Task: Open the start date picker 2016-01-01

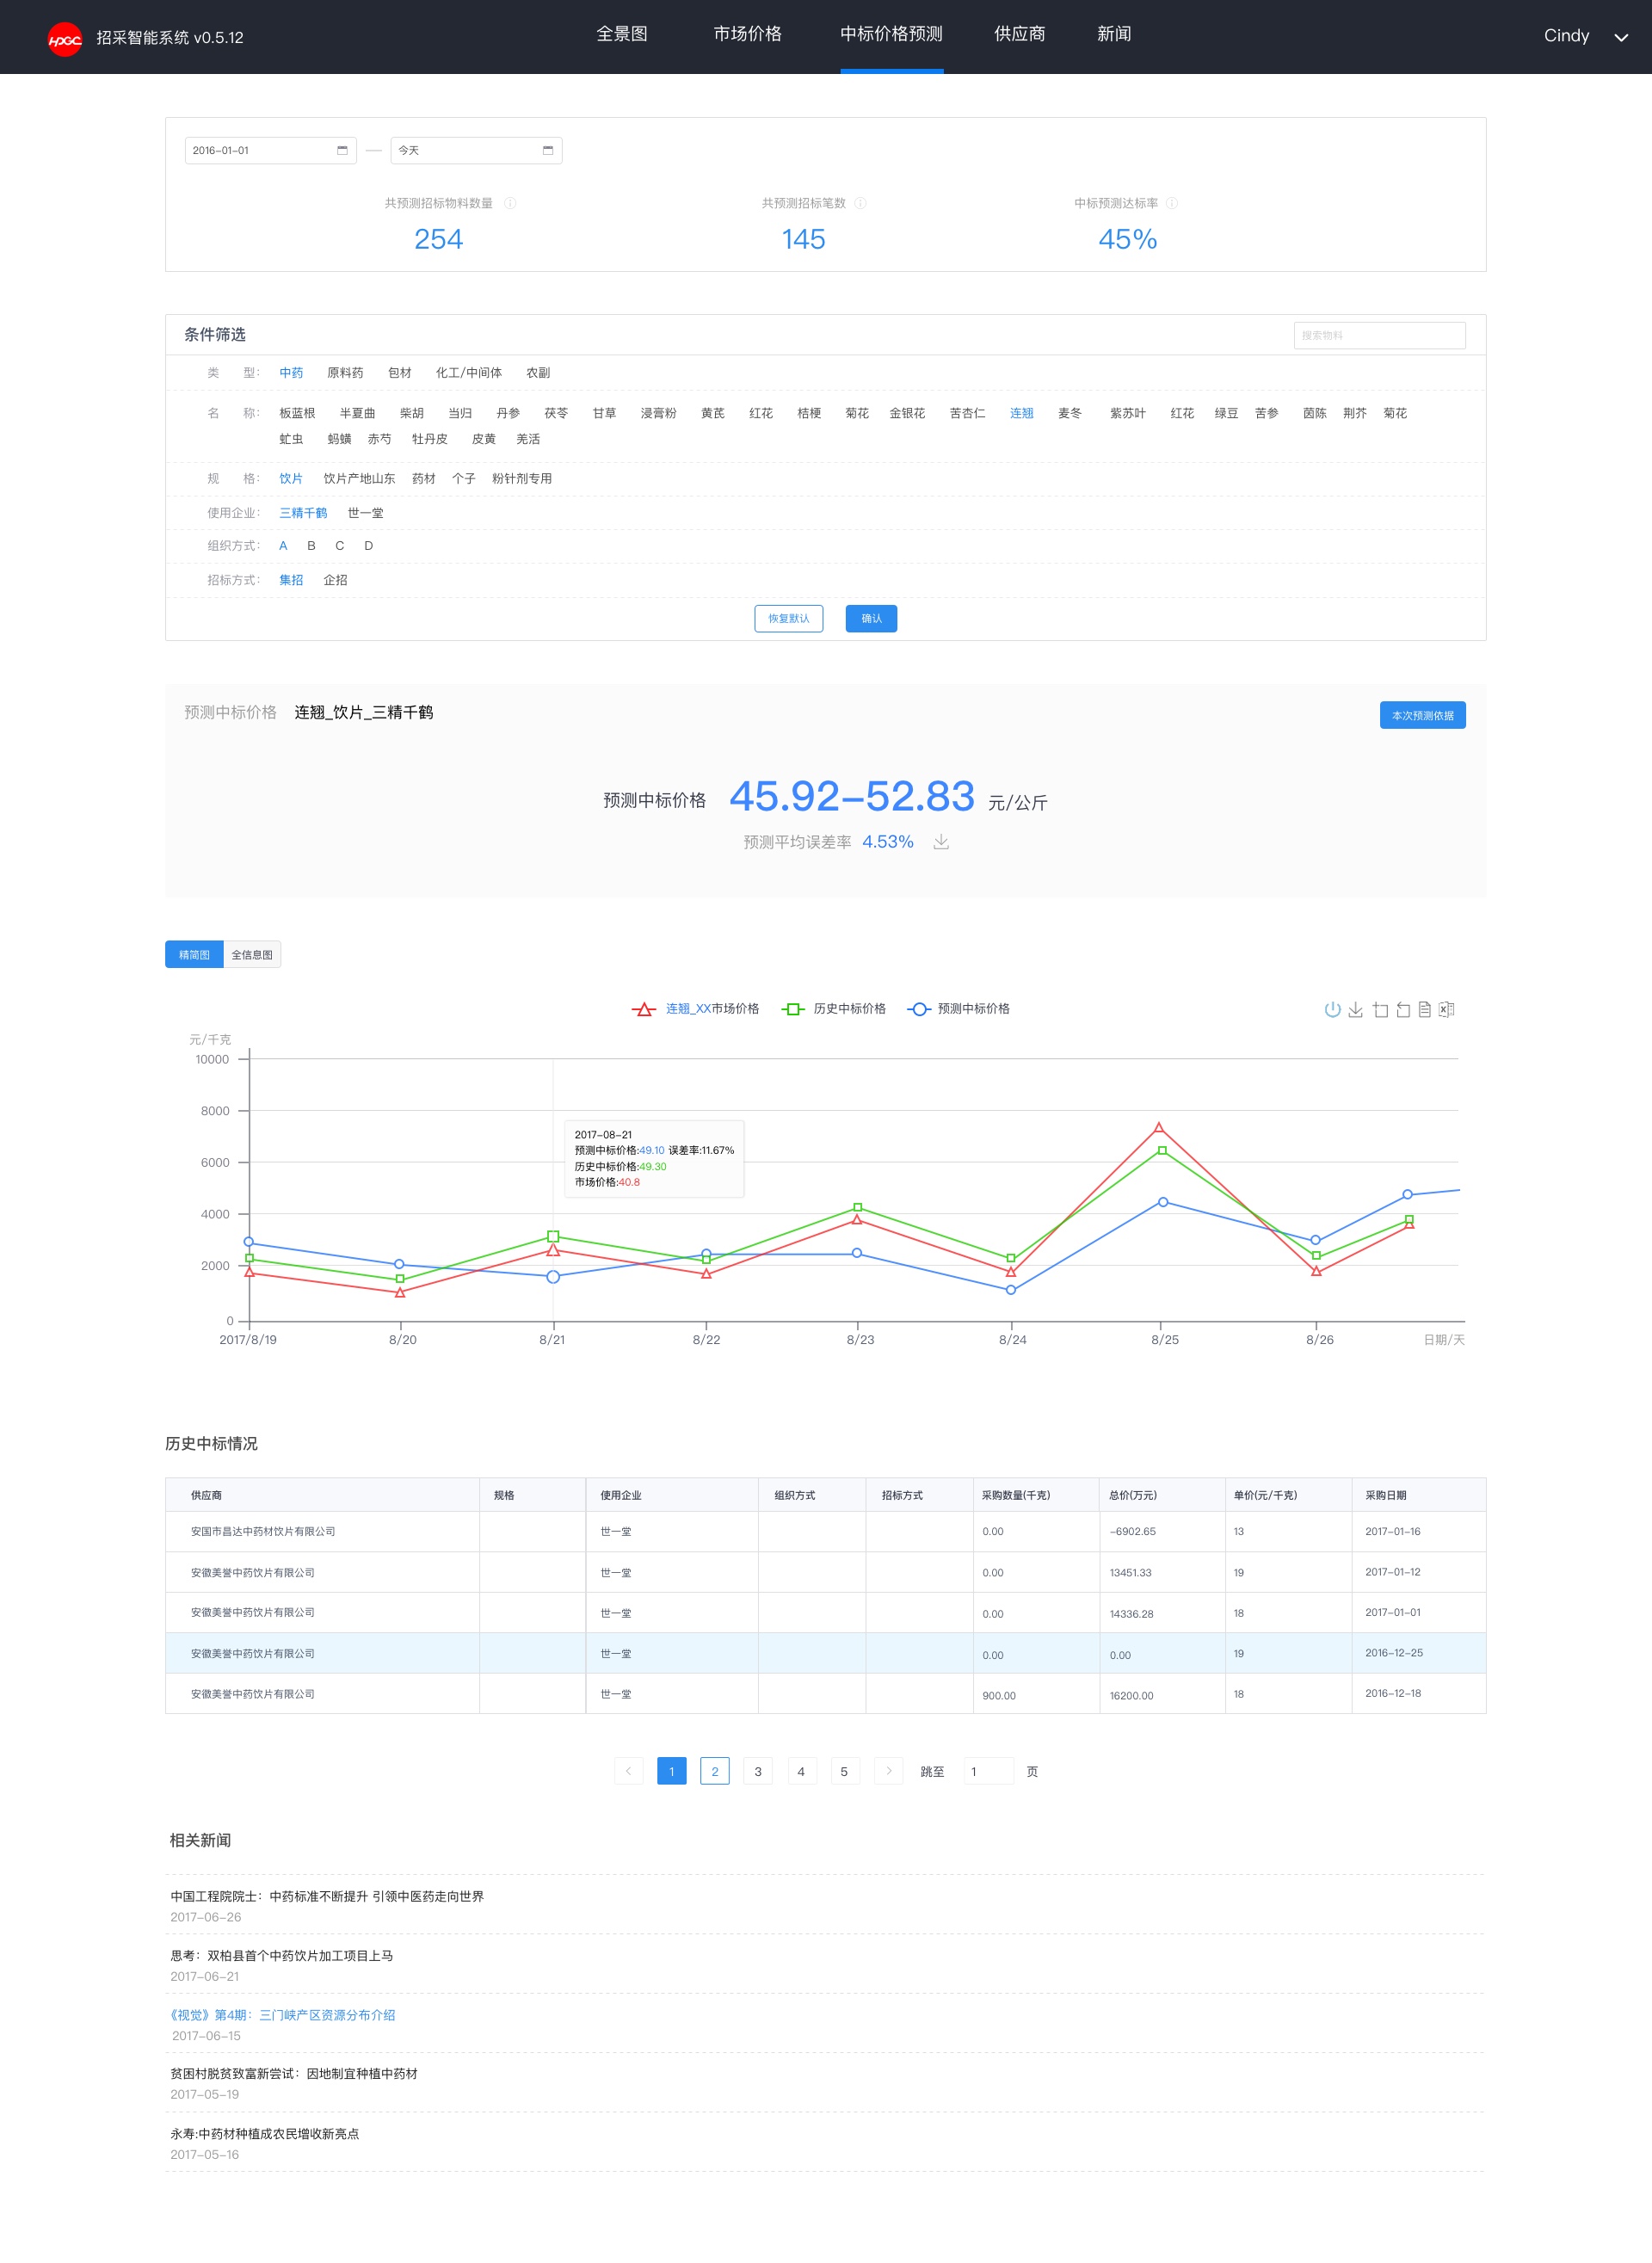Action: pyautogui.click(x=270, y=150)
